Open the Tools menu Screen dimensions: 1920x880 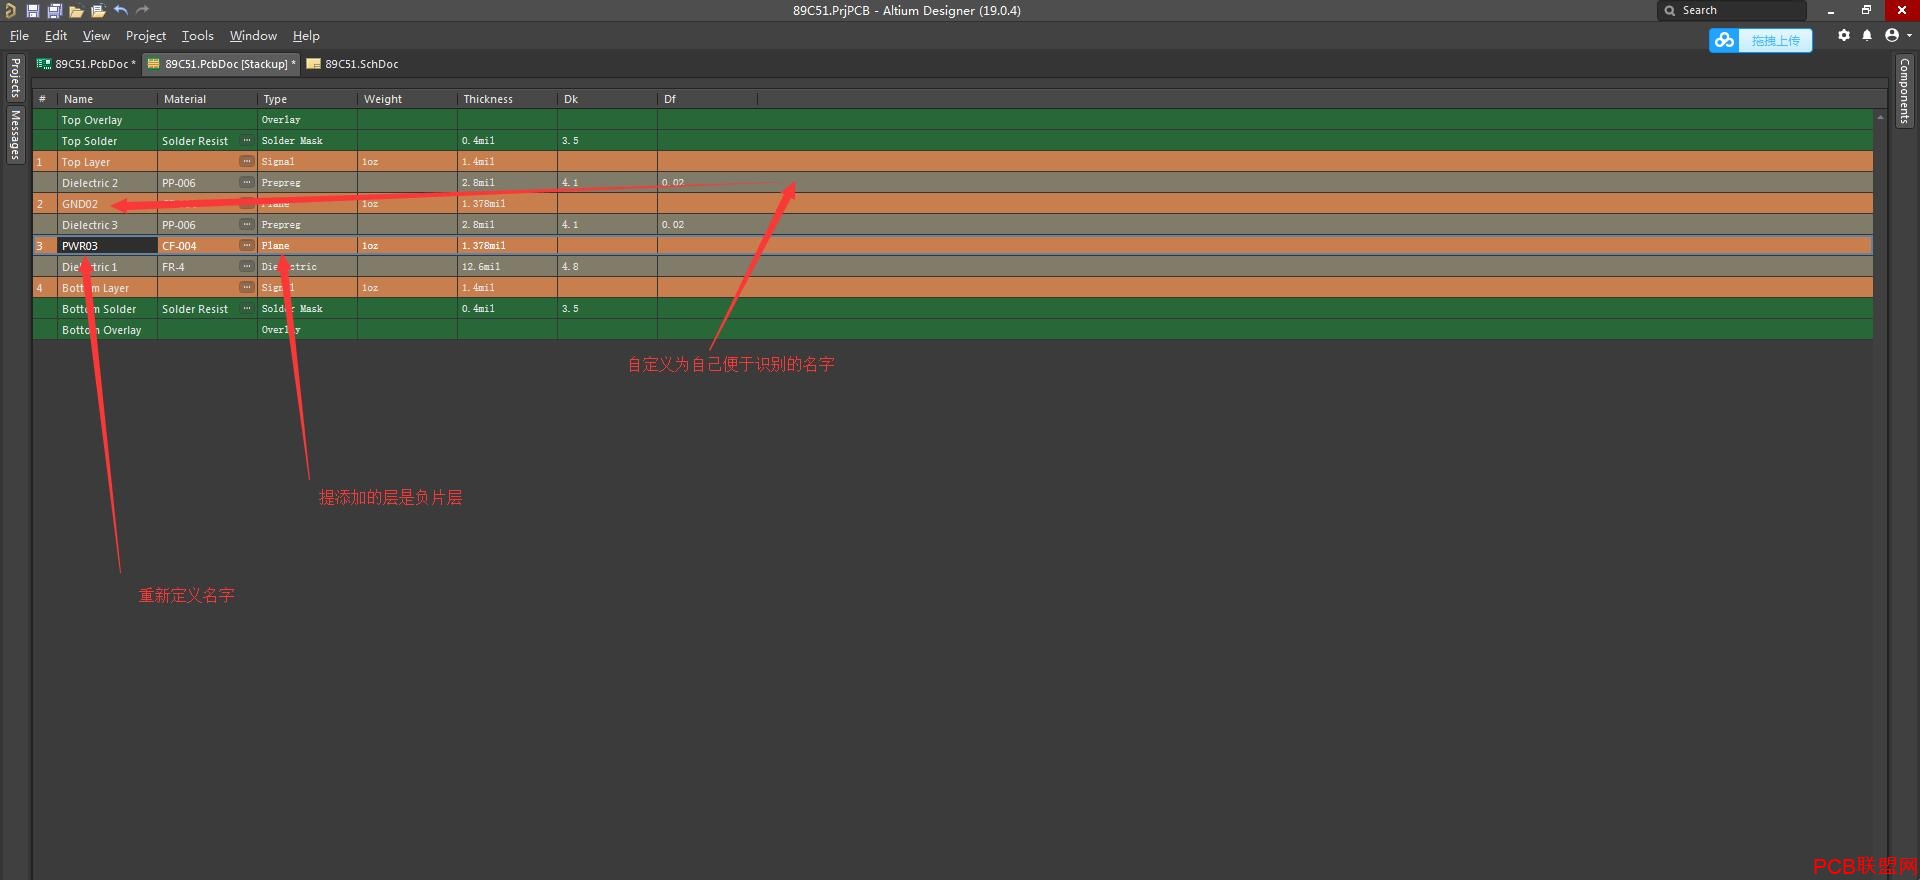[197, 36]
